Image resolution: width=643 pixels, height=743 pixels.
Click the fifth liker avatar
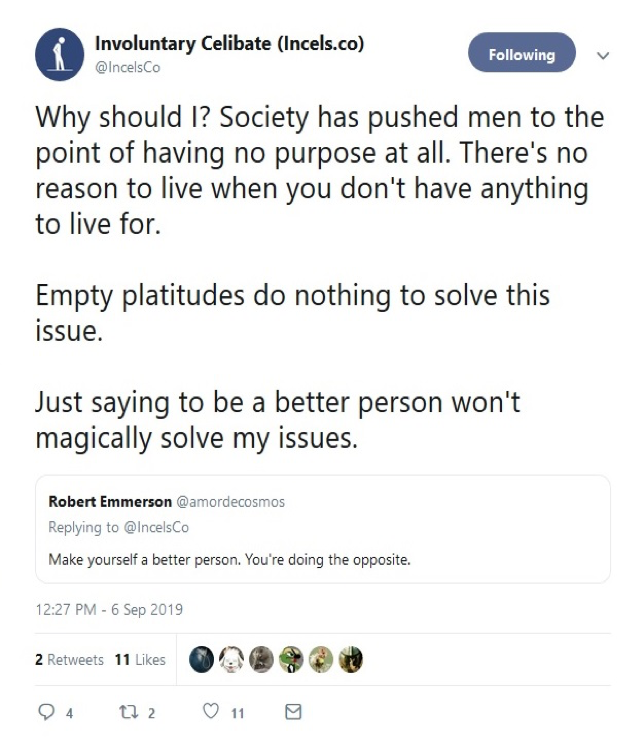click(x=321, y=659)
